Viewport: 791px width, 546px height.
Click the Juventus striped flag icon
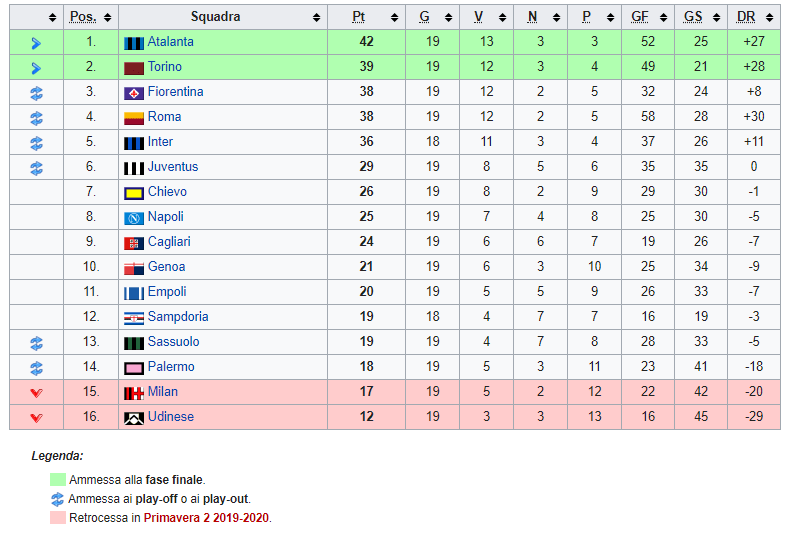tap(134, 169)
